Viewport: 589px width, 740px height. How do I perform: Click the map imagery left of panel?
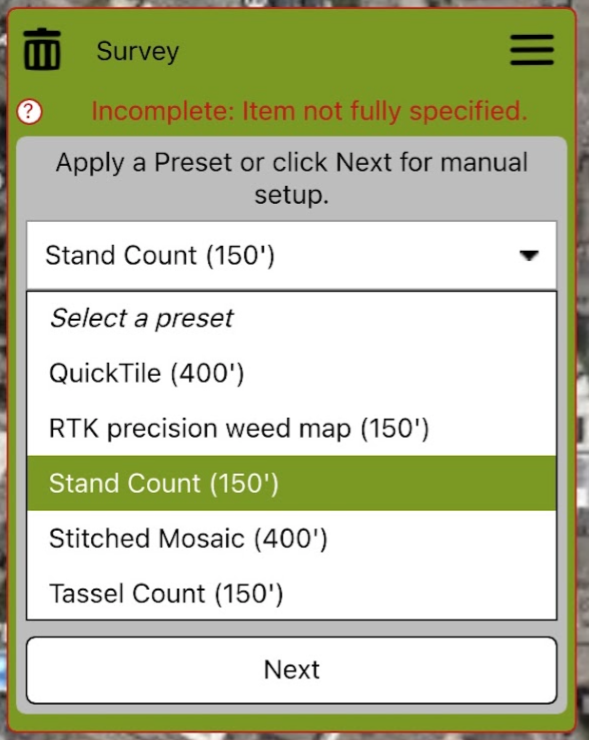point(3,378)
